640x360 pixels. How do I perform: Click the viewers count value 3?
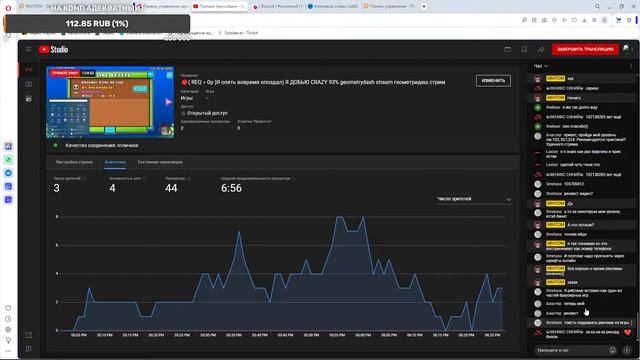point(56,188)
